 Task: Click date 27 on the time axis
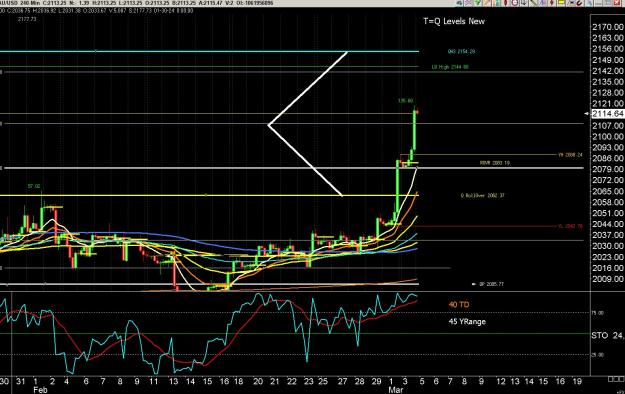[342, 381]
